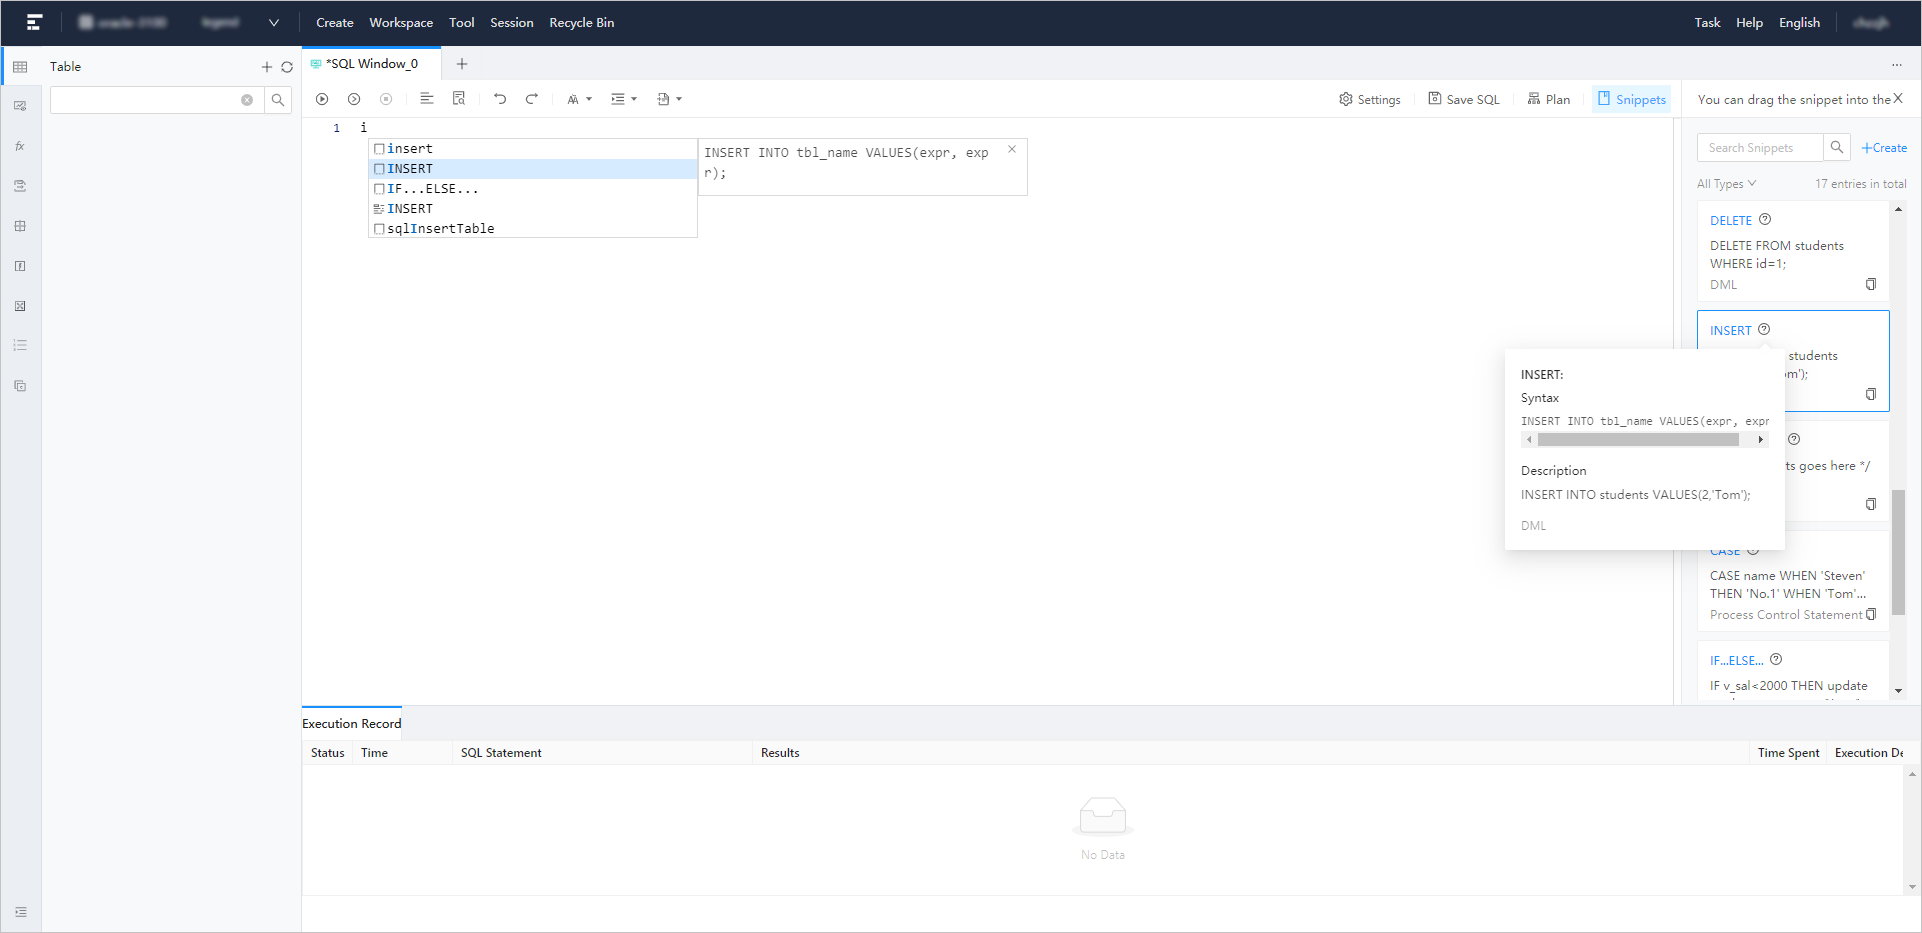1922x933 pixels.
Task: Check the sqlInsertTable suggestion checkbox
Action: tap(379, 228)
